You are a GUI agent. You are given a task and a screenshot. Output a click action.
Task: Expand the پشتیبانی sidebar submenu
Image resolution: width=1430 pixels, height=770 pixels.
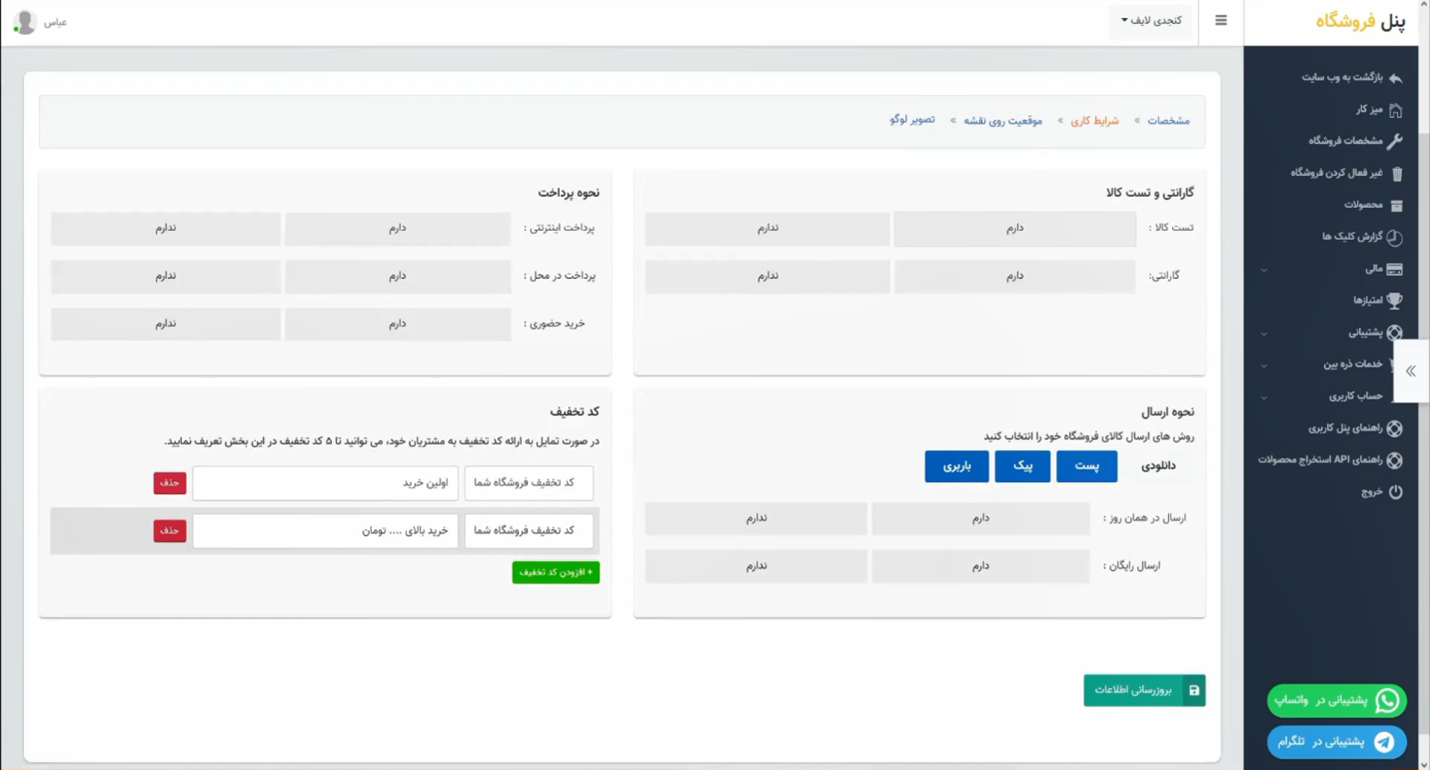click(1264, 333)
